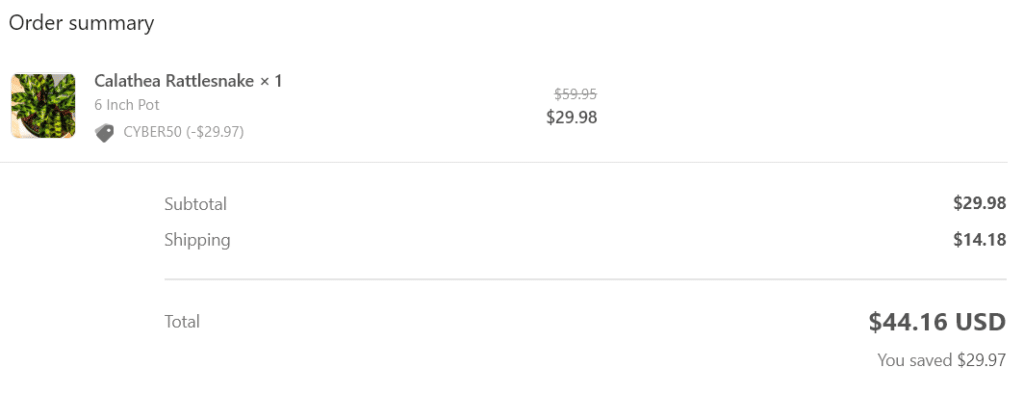Viewport: 1024px width, 394px height.
Task: Click the 6 Inch Pot variant label
Action: pyautogui.click(x=127, y=105)
